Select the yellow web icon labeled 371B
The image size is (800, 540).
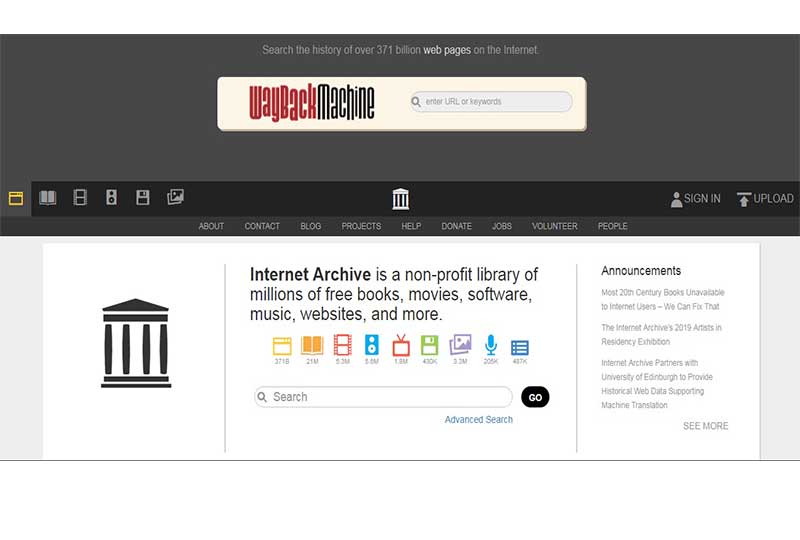click(x=282, y=346)
